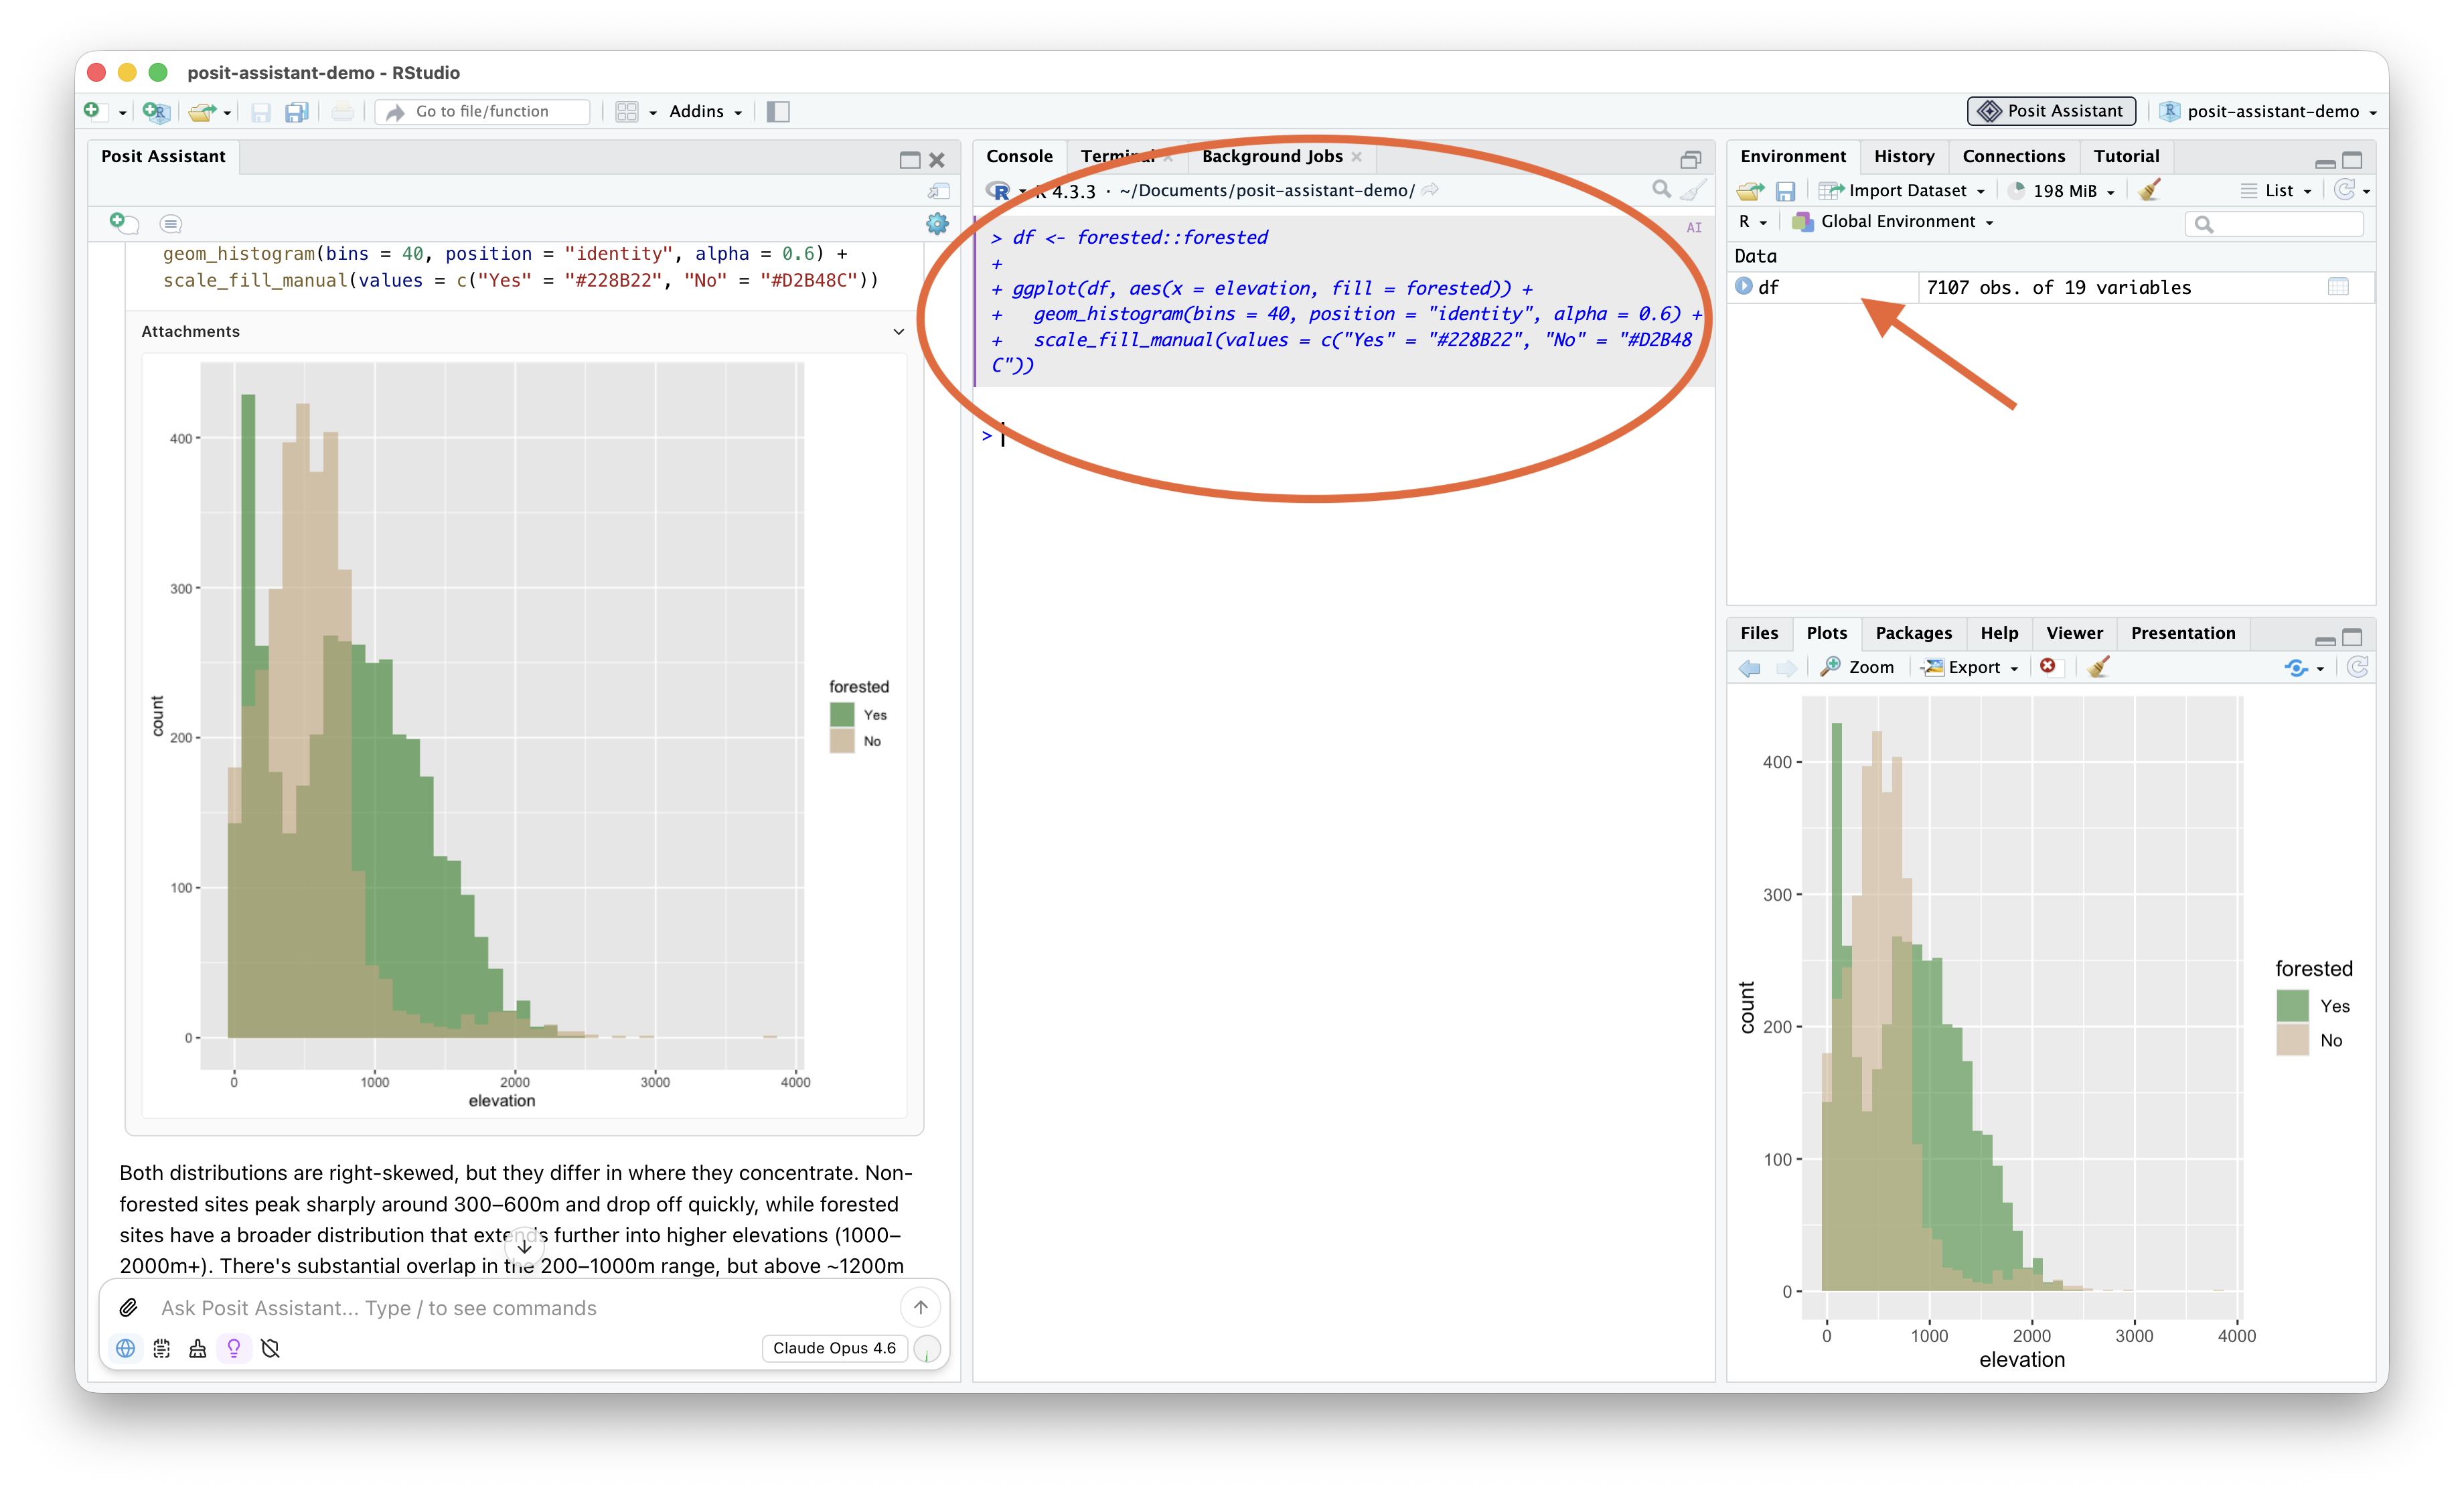
Task: Click the Open File folder icon in main toolbar
Action: [202, 112]
